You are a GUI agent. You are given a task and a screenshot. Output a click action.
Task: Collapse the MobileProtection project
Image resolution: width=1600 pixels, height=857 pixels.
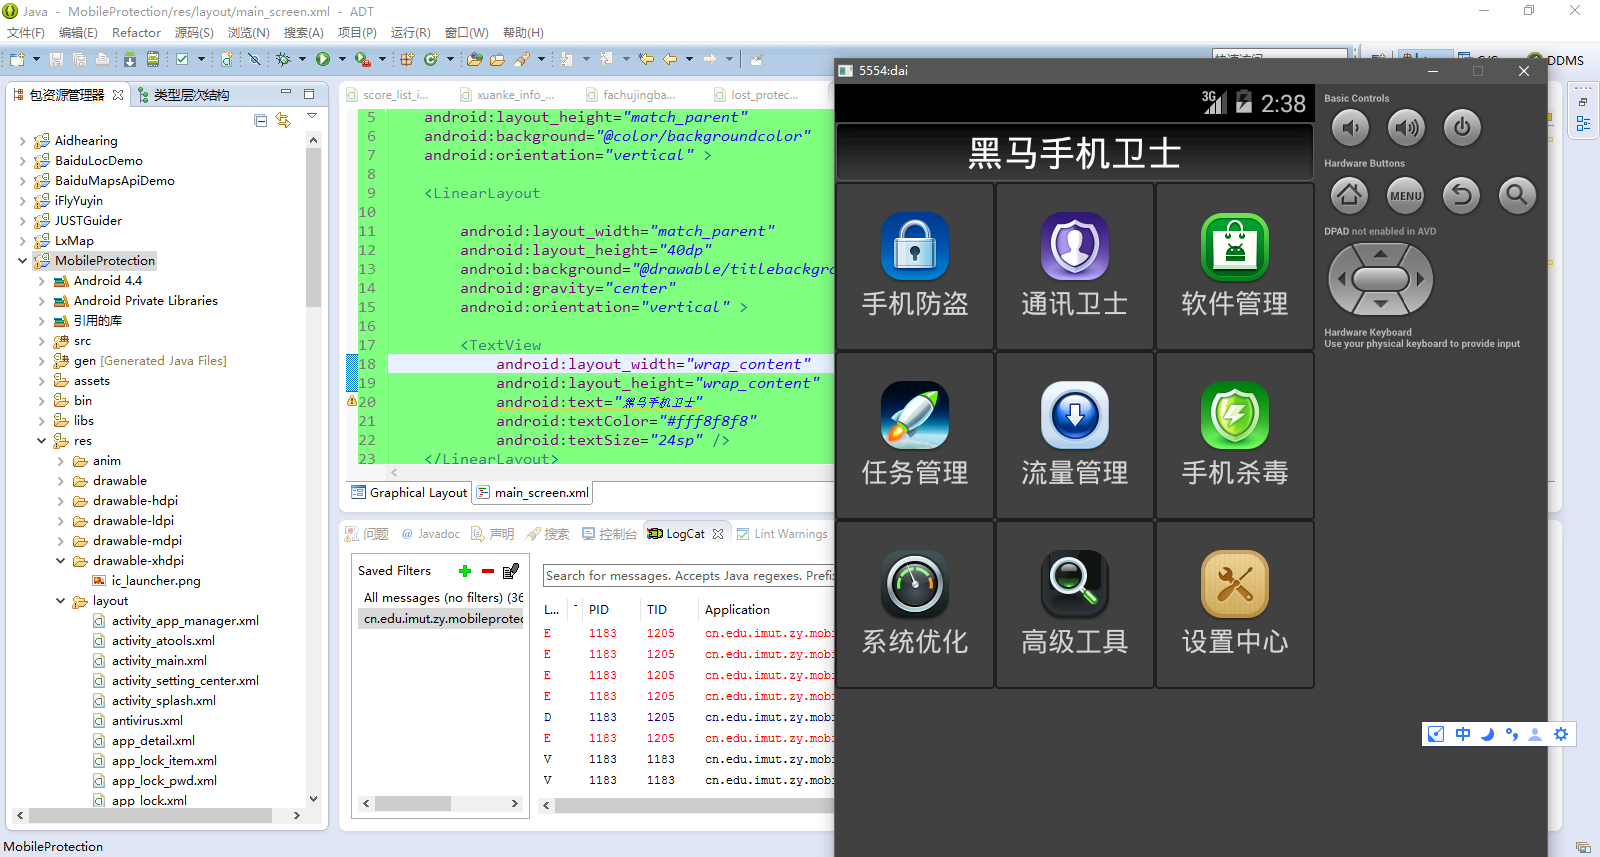(23, 261)
